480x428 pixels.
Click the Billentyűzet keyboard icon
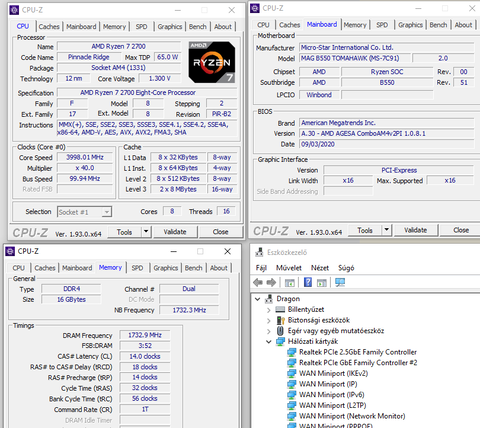[280, 309]
